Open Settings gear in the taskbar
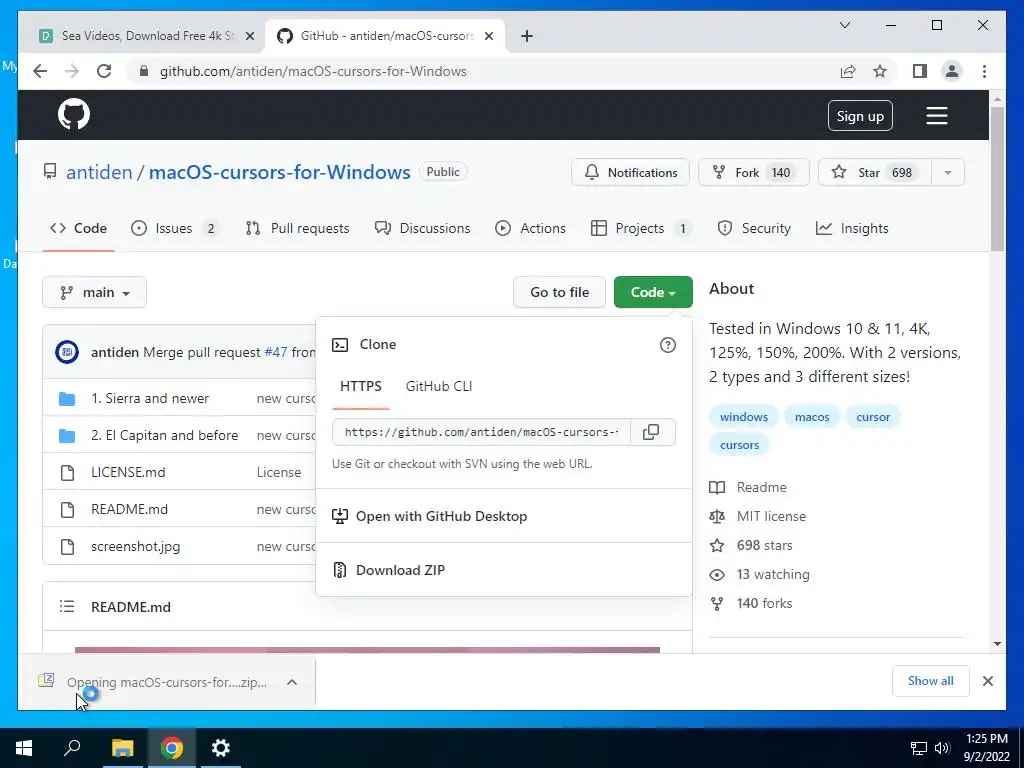 coord(221,748)
